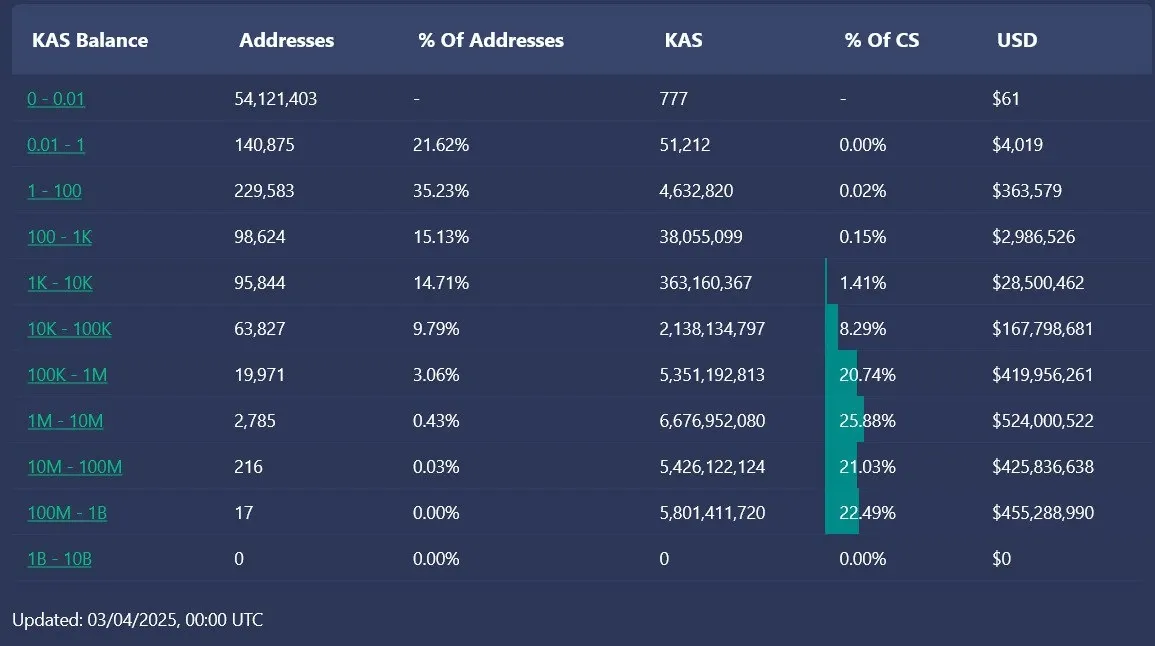Select the address count 63,827
1155x646 pixels.
click(260, 329)
